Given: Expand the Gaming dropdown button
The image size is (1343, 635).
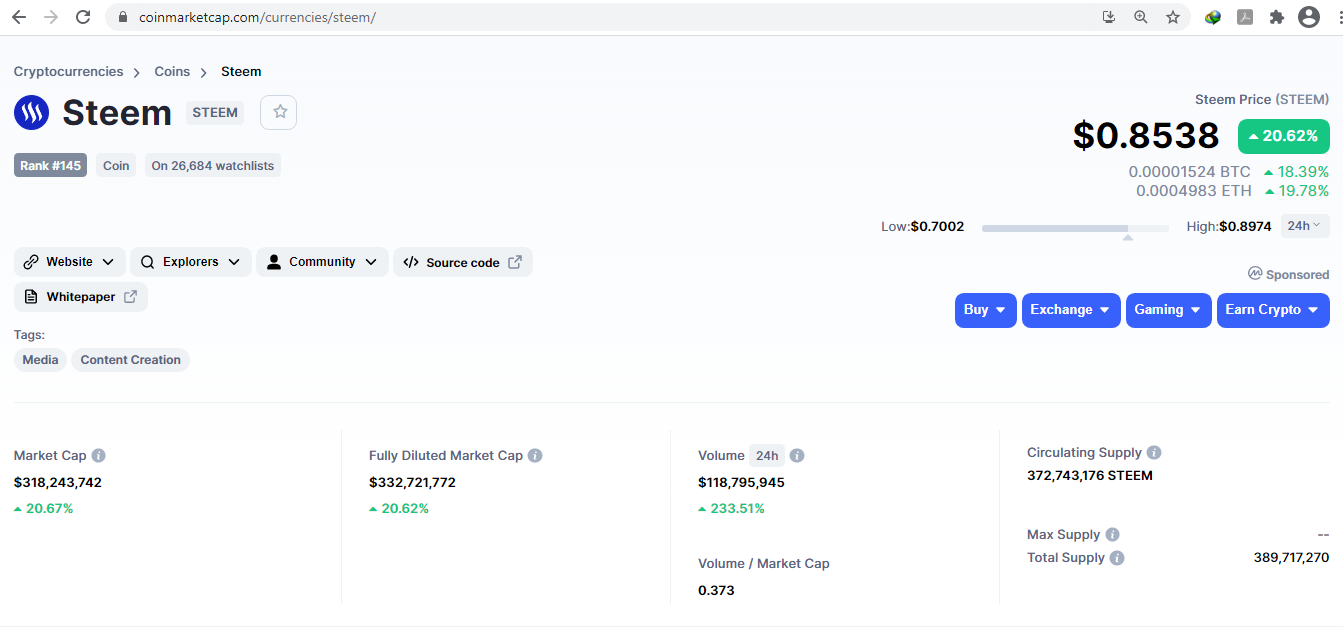Looking at the screenshot, I should (x=1169, y=310).
